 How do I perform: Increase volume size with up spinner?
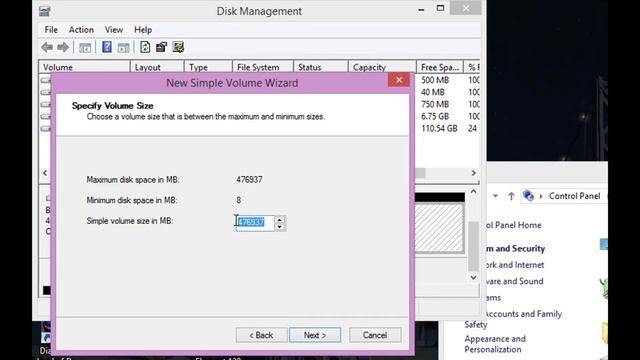280,220
